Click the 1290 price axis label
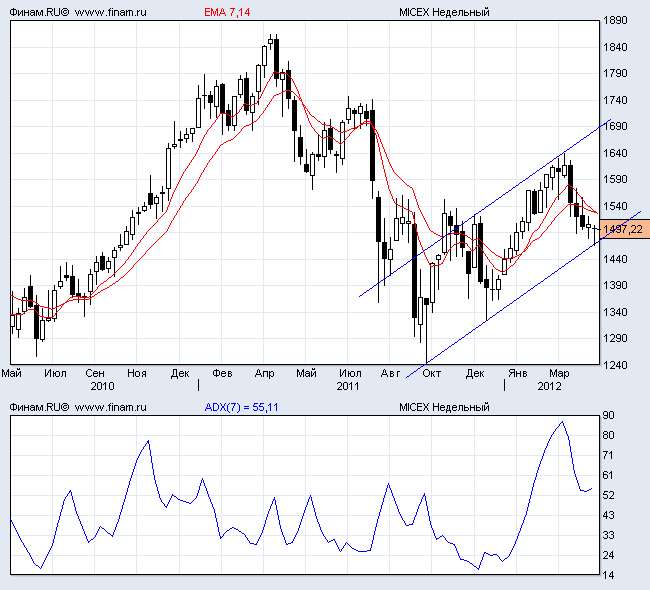Viewport: 650px width, 590px height. click(x=615, y=338)
